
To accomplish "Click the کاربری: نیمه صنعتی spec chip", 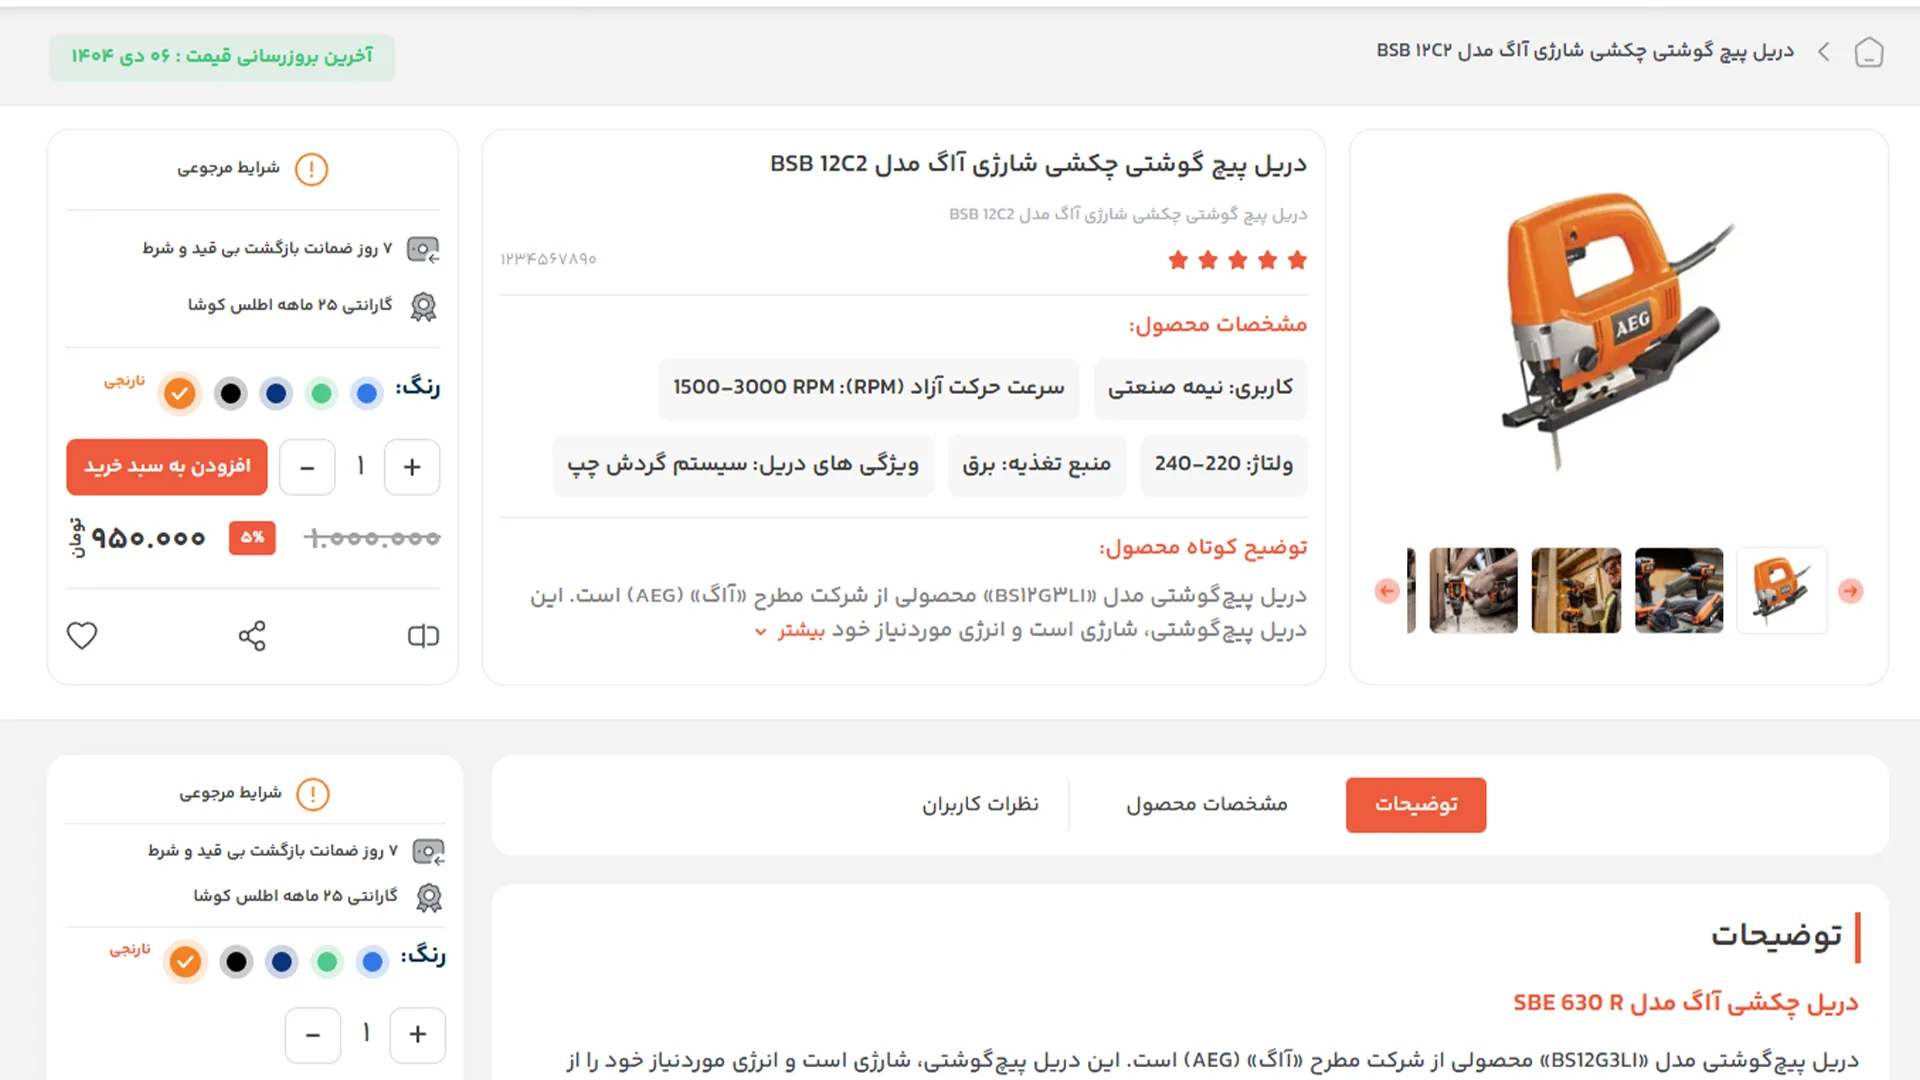I will [1201, 388].
